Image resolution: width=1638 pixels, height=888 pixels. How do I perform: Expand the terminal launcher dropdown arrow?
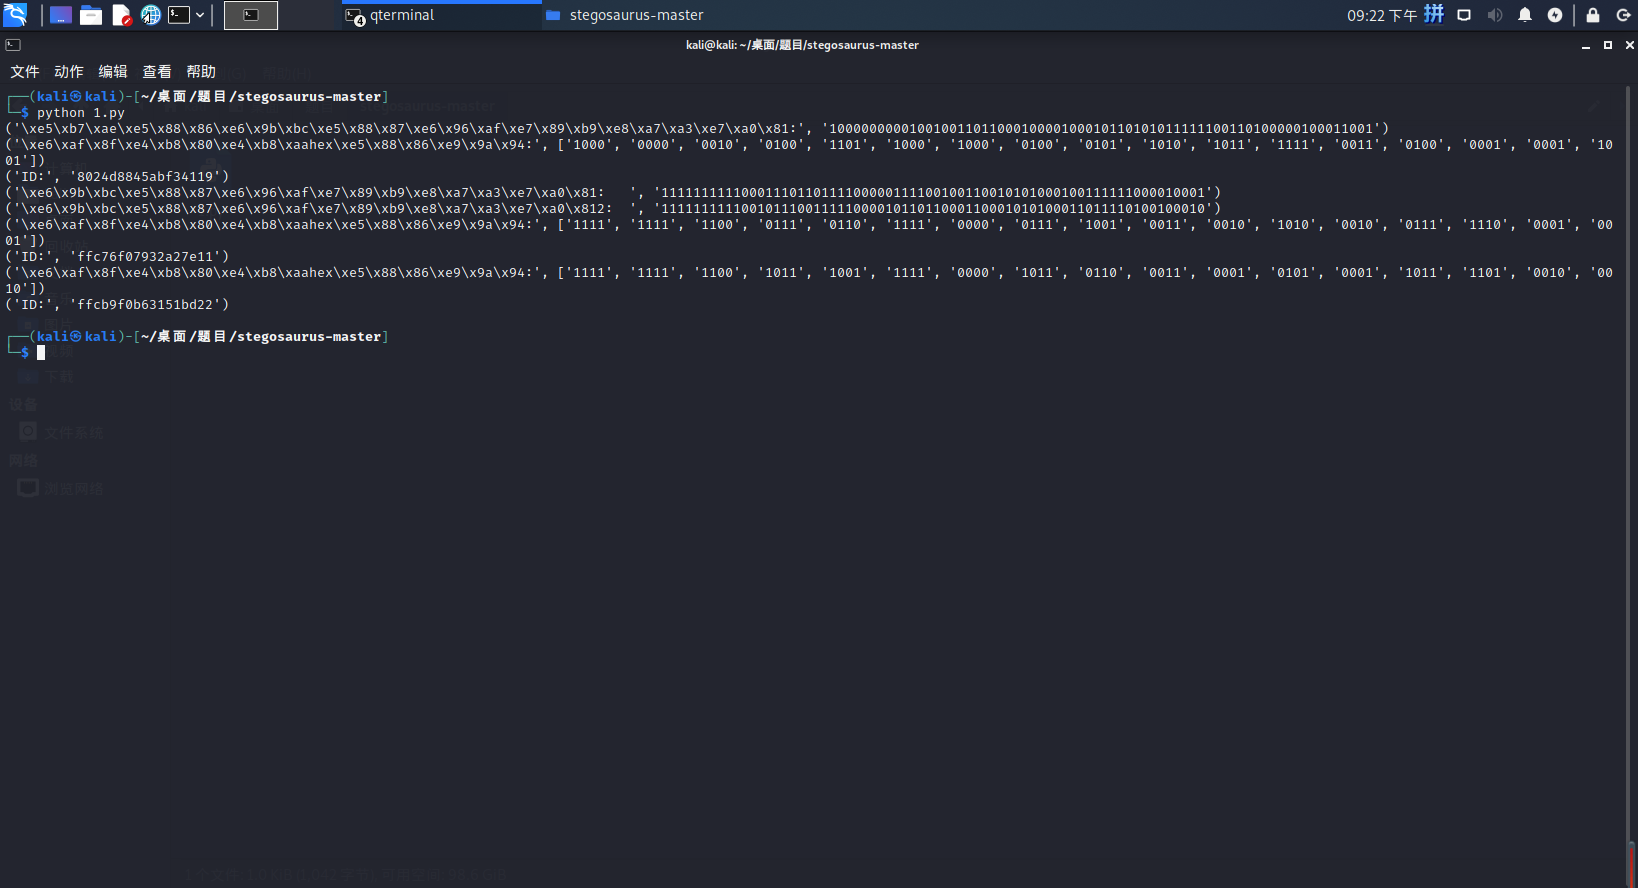click(x=200, y=15)
